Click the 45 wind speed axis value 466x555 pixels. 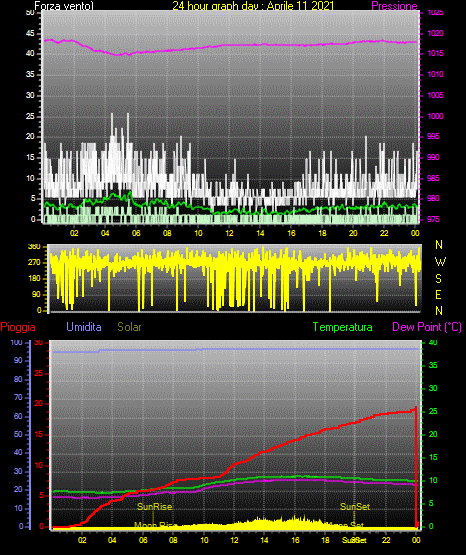(x=30, y=33)
